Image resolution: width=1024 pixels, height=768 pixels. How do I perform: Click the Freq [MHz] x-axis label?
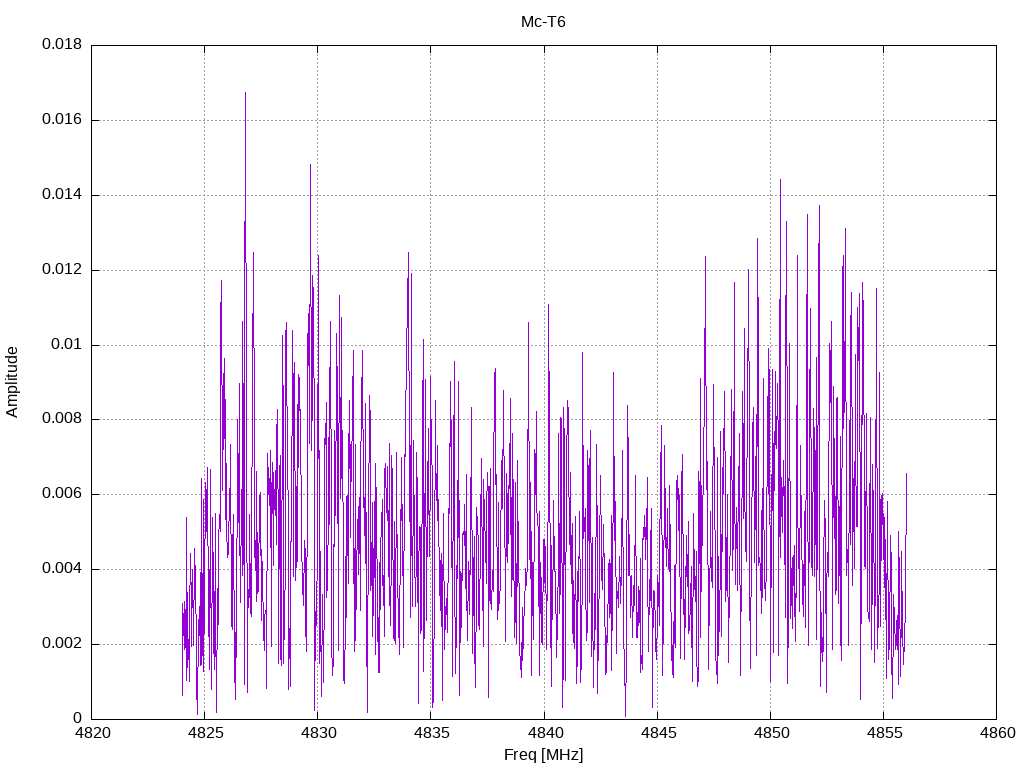[x=543, y=755]
